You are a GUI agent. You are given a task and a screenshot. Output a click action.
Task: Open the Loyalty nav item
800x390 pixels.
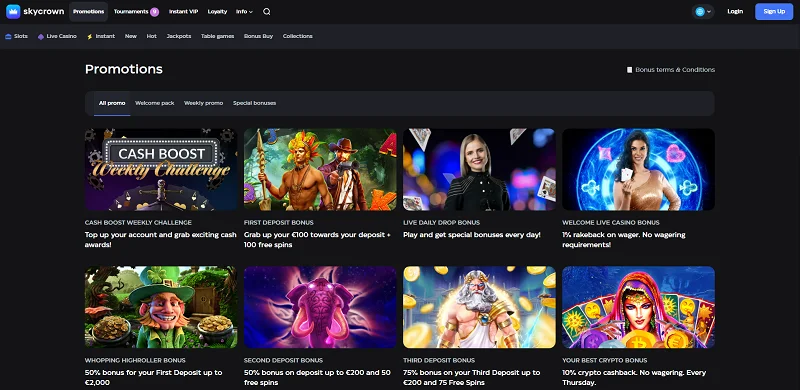click(x=217, y=12)
